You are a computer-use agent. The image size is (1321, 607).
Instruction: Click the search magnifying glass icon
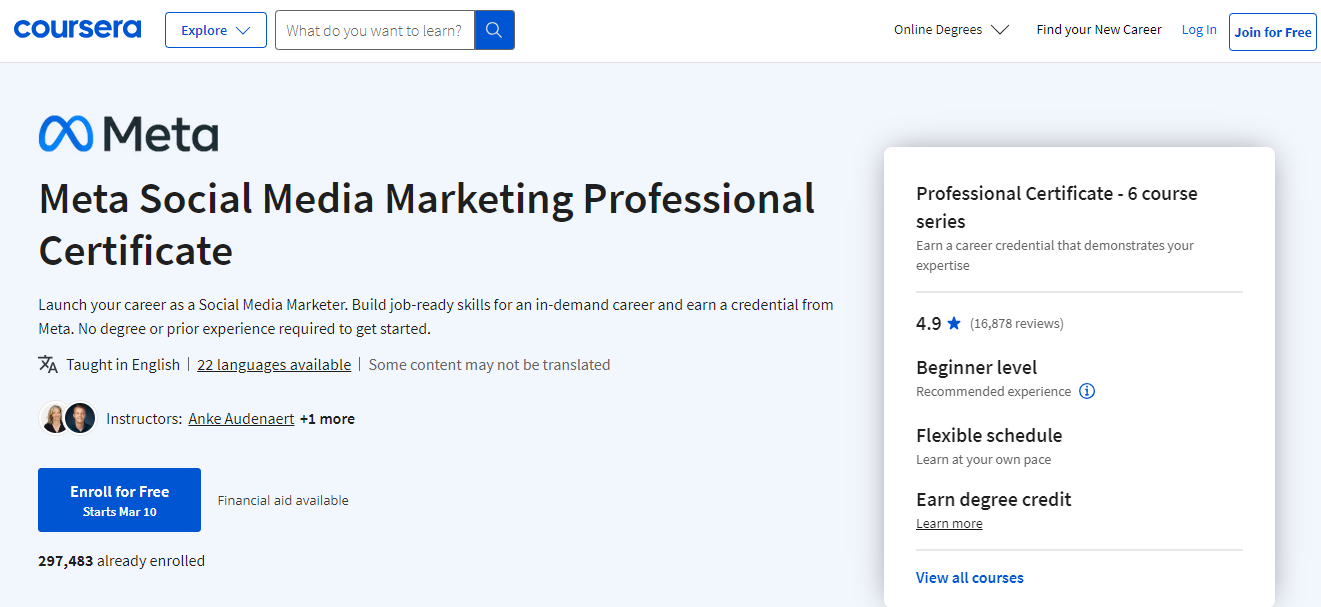494,30
